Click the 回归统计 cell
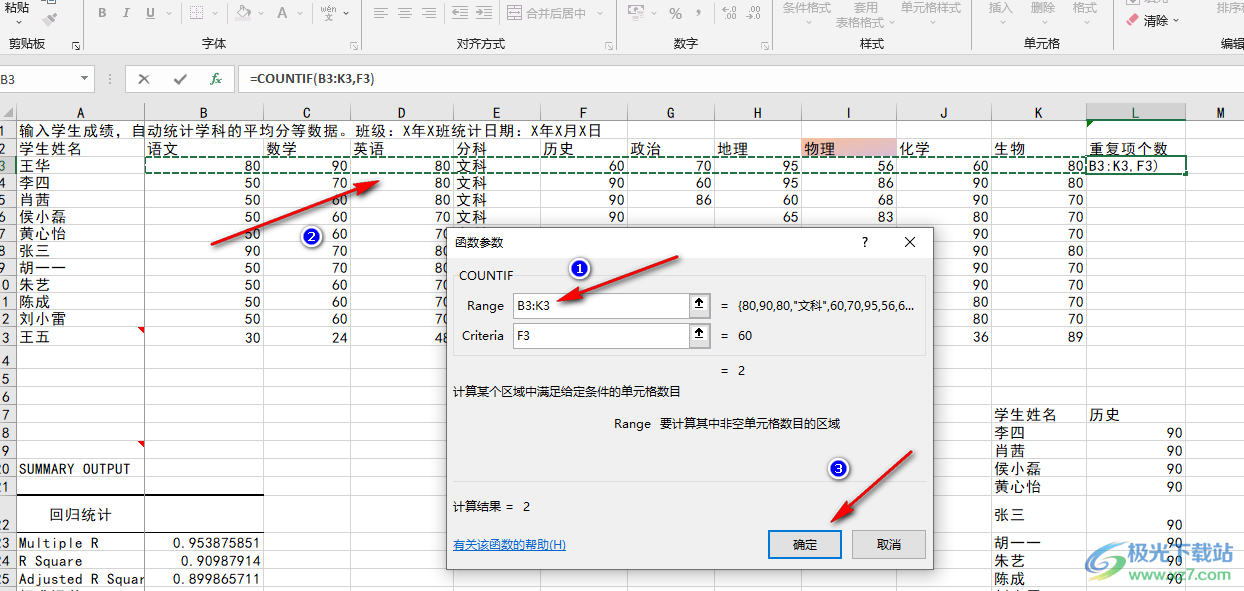The height and width of the screenshot is (591, 1244). [80, 515]
